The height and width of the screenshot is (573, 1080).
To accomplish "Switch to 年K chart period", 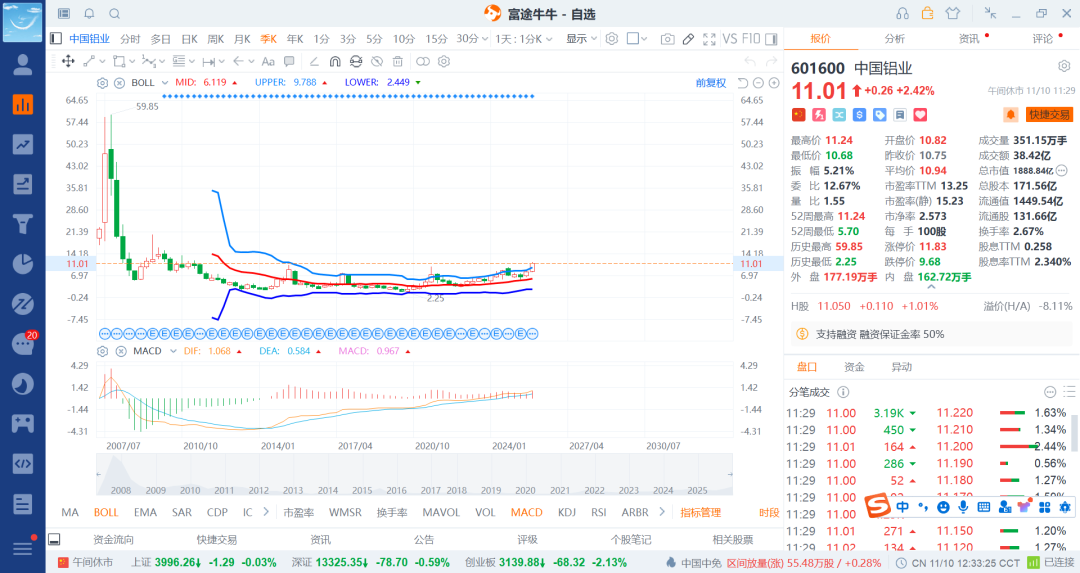I will click(x=295, y=39).
